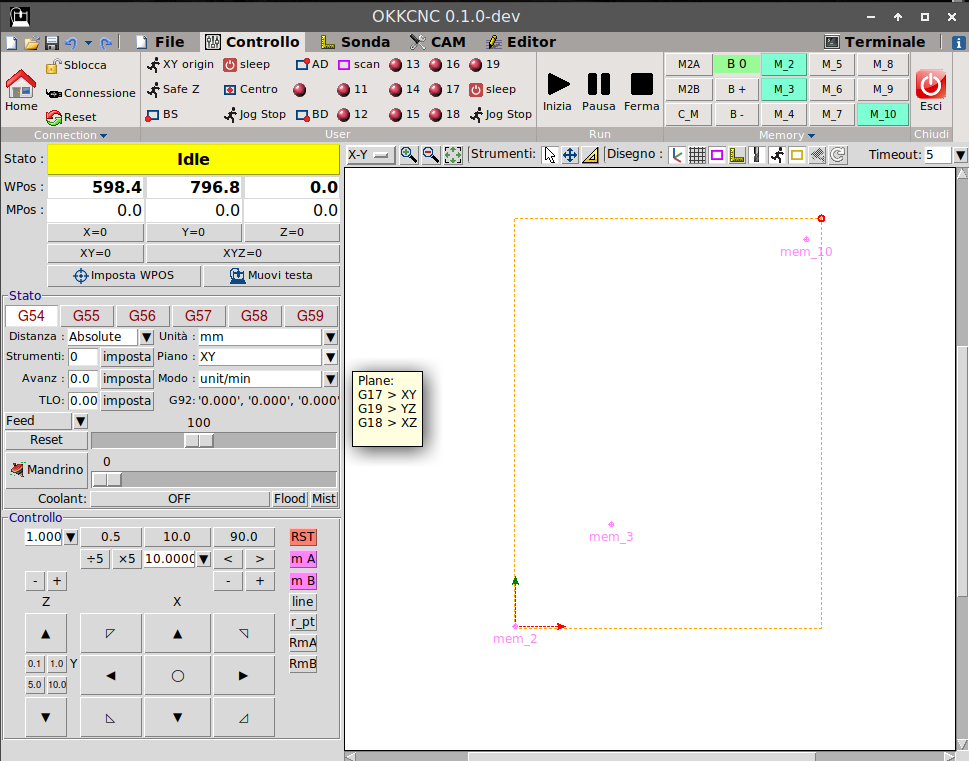The width and height of the screenshot is (969, 761).
Task: Click the Feed override slider handle
Action: (x=199, y=441)
